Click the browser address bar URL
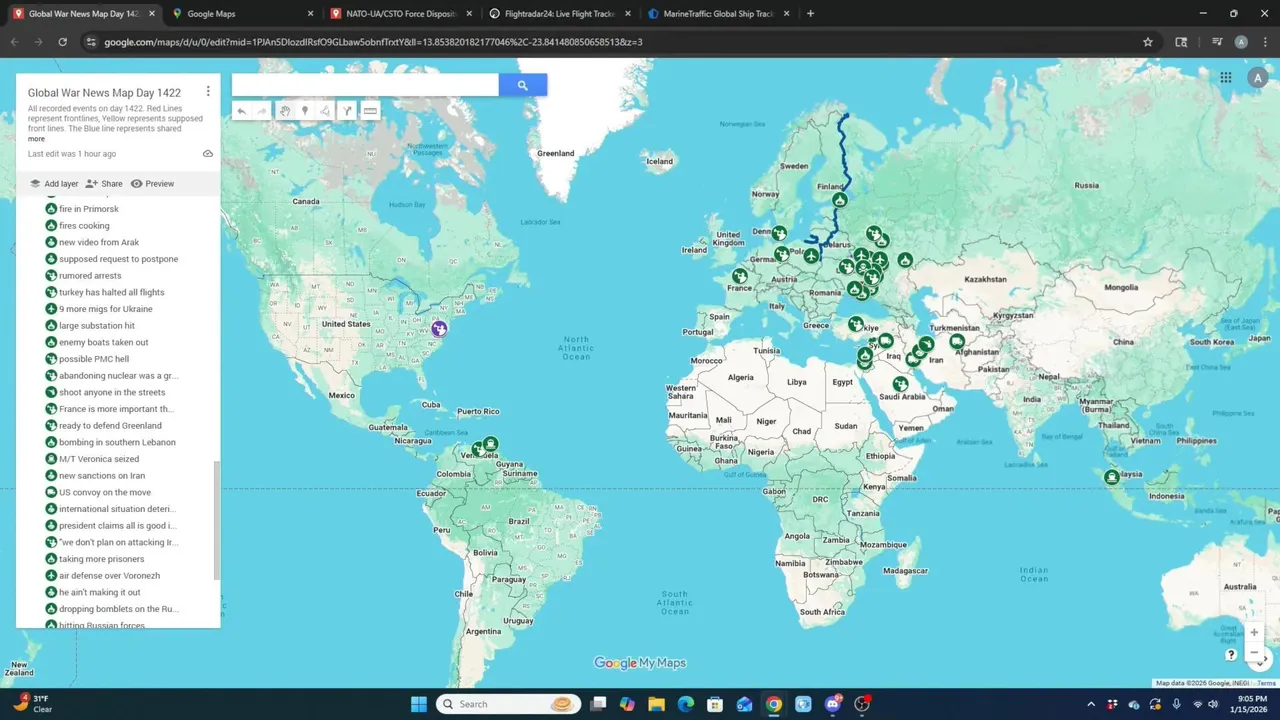This screenshot has width=1280, height=720. pos(373,42)
